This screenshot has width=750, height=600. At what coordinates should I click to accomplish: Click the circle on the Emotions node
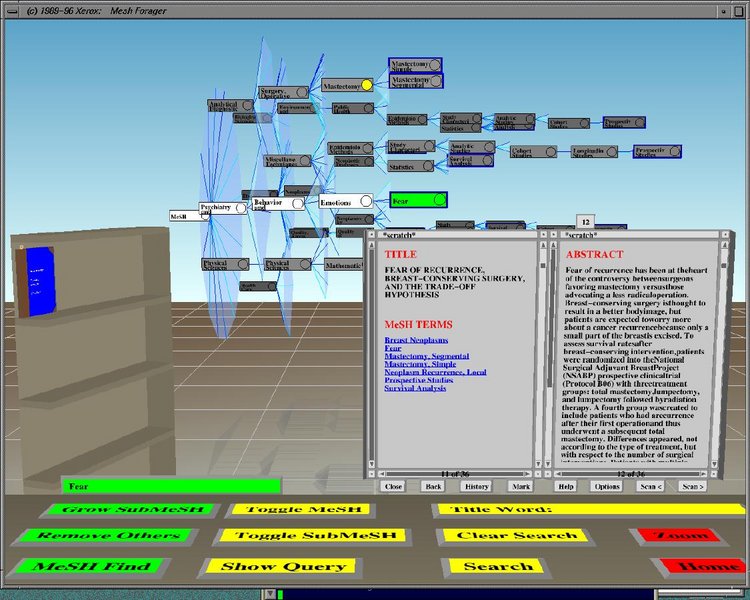pos(366,201)
